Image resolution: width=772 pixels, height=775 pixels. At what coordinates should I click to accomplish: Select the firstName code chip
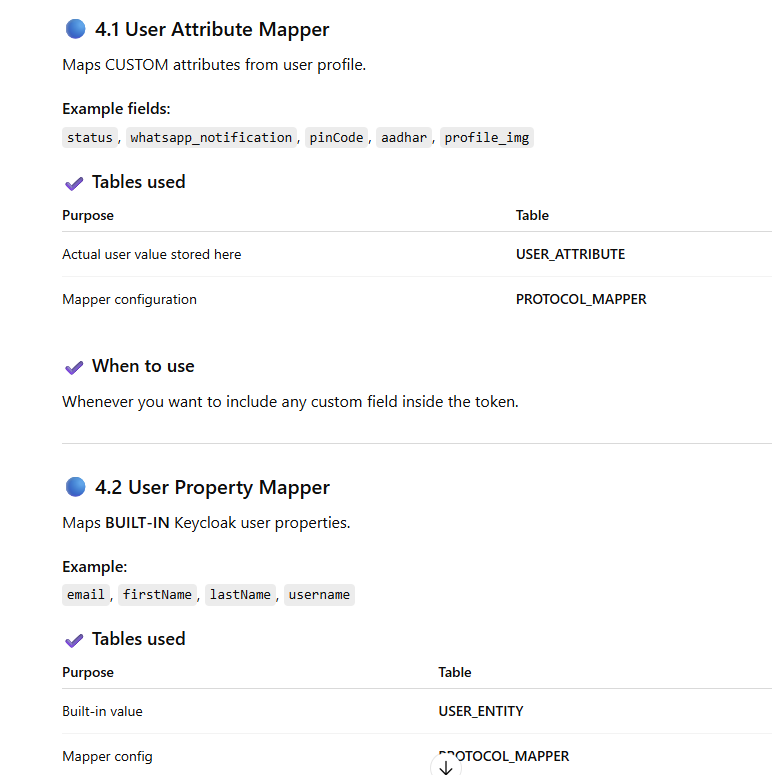(x=158, y=595)
